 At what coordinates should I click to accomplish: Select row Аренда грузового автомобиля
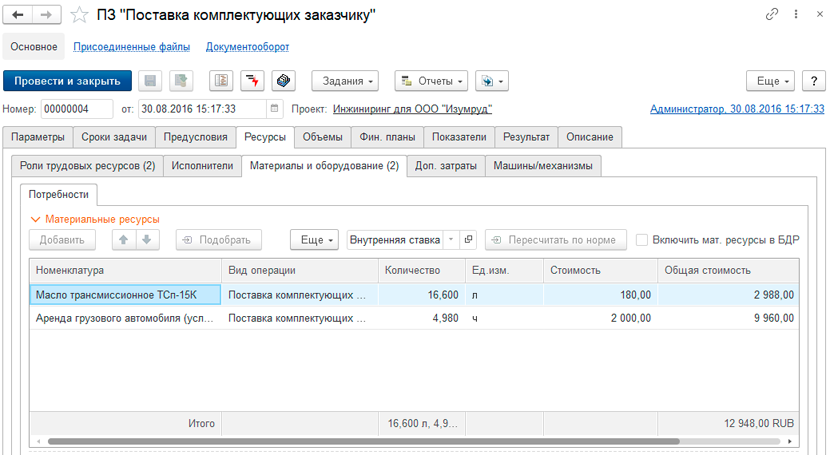click(x=414, y=318)
